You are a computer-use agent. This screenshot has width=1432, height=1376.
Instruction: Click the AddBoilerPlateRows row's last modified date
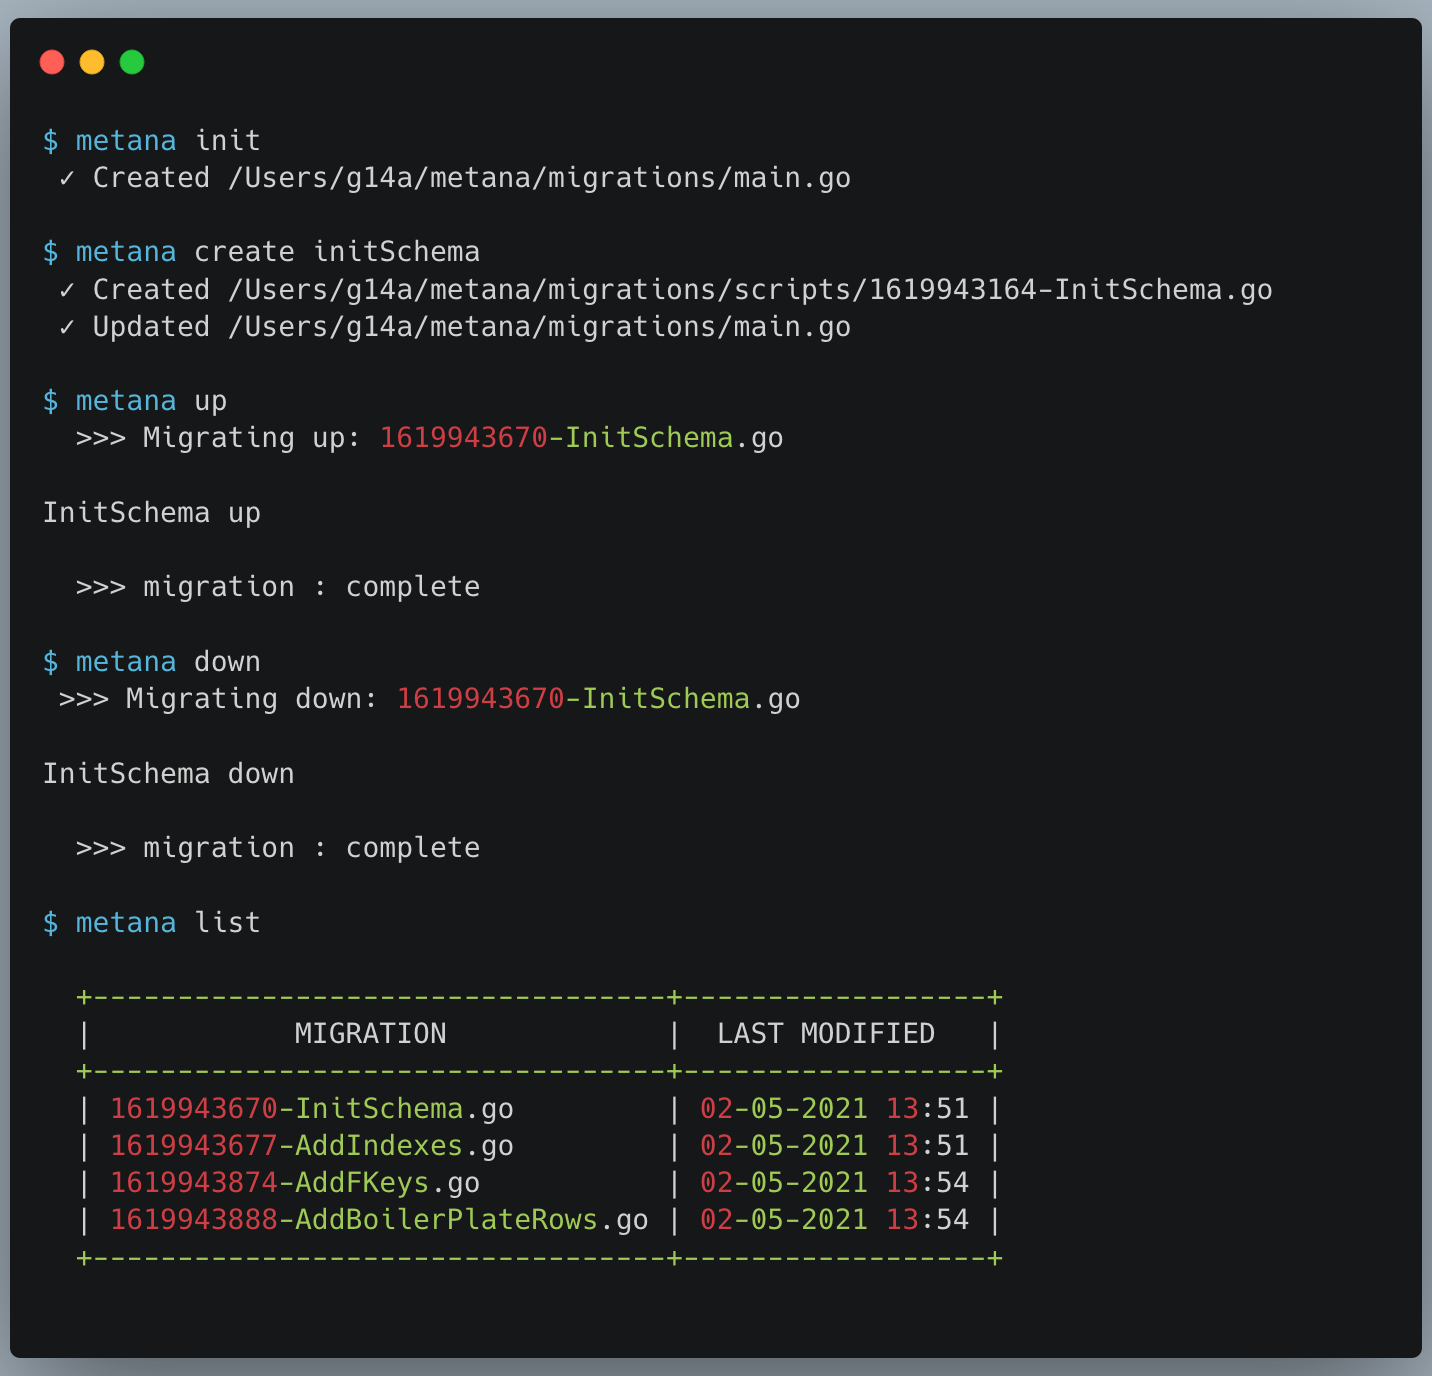(834, 1220)
